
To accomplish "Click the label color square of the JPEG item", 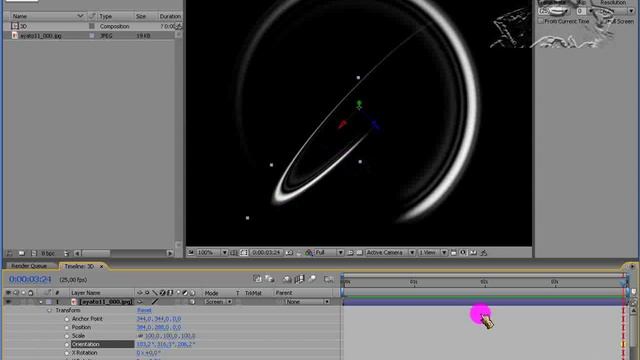I will 91,36.
